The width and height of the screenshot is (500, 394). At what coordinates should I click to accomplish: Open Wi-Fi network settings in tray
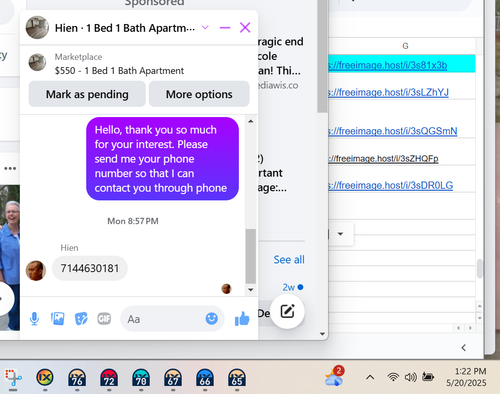tap(393, 377)
